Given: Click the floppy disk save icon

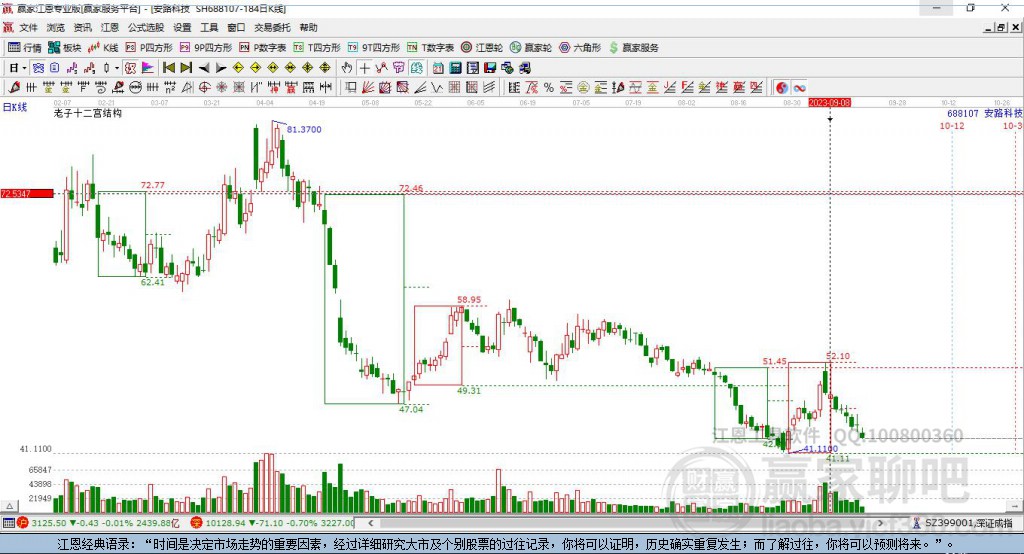Looking at the screenshot, I should pos(490,68).
